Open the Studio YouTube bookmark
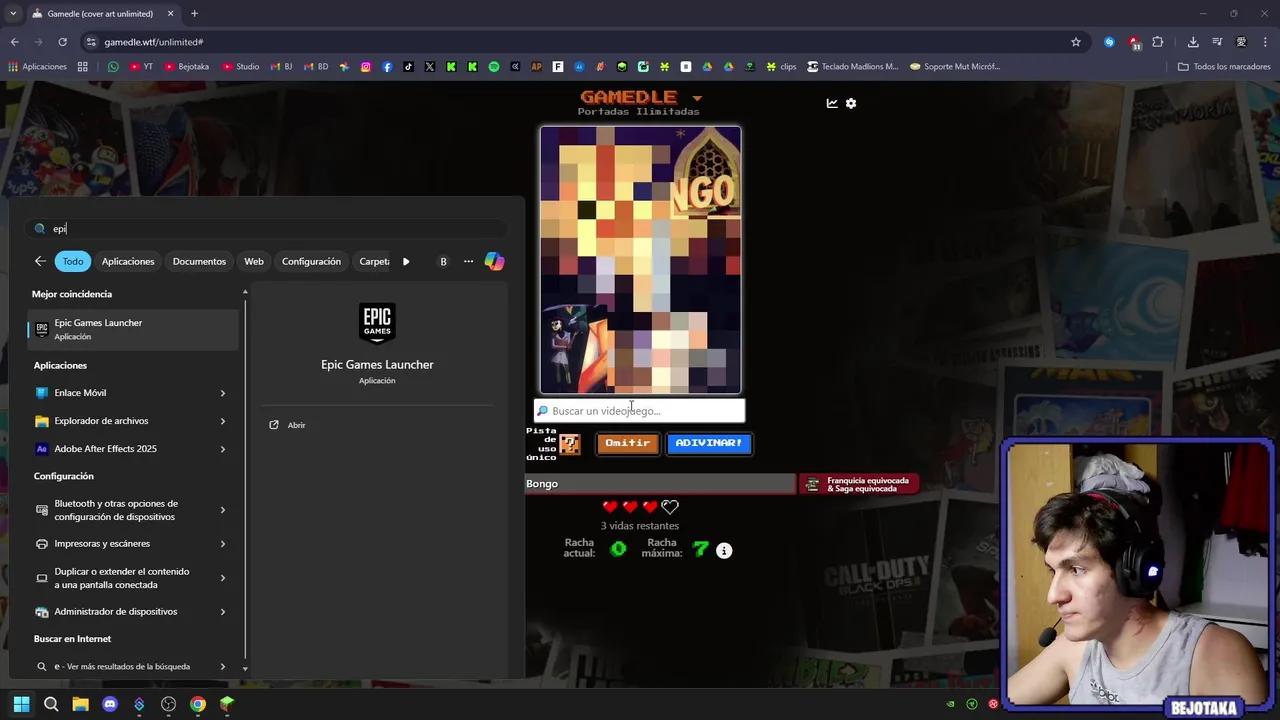The image size is (1280, 720). (241, 67)
